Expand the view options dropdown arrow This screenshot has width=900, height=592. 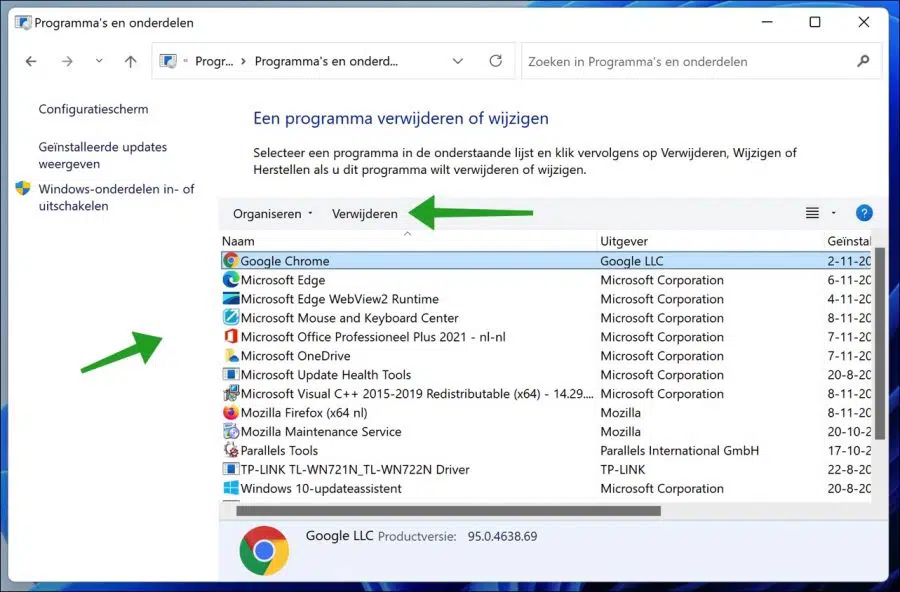(833, 213)
